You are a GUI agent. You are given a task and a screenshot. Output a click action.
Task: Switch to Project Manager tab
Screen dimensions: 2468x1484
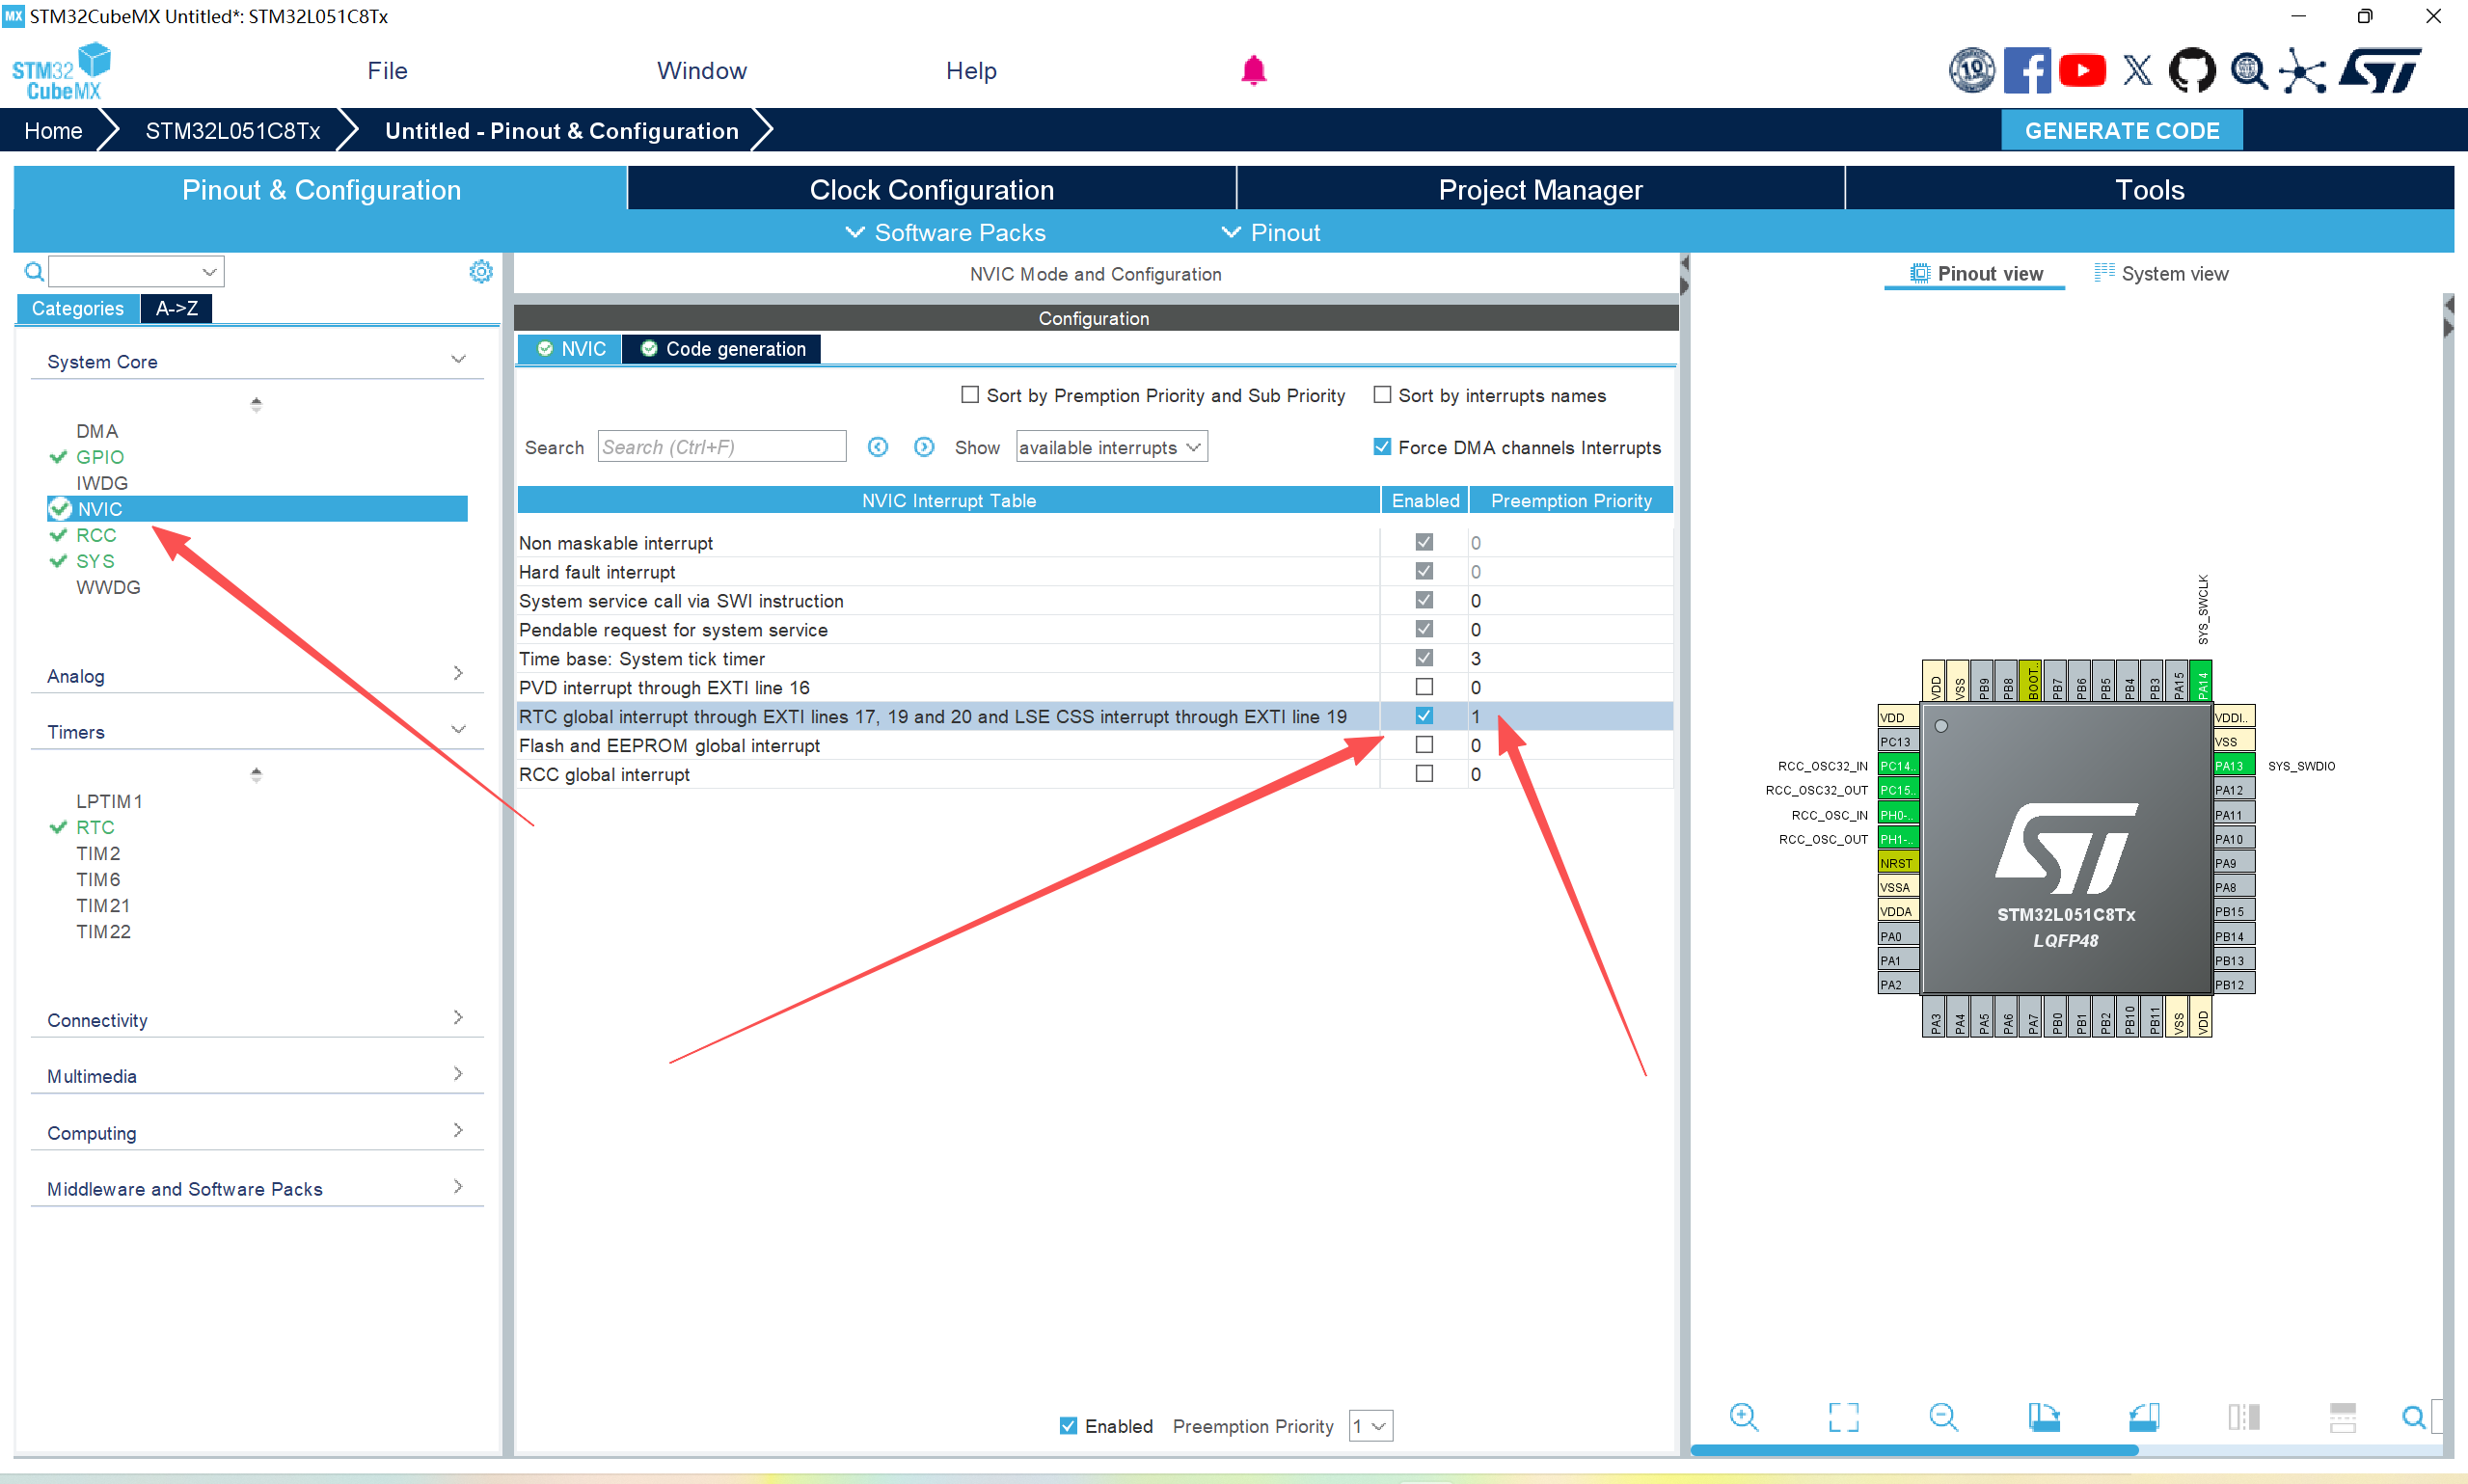pos(1540,189)
